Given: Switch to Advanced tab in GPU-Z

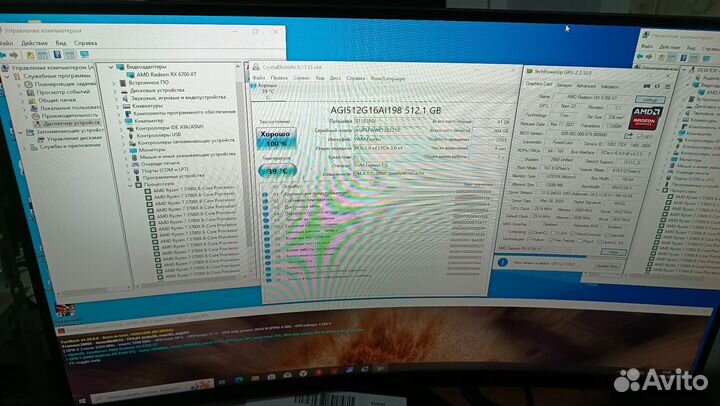Looking at the screenshot, I should click(x=586, y=86).
